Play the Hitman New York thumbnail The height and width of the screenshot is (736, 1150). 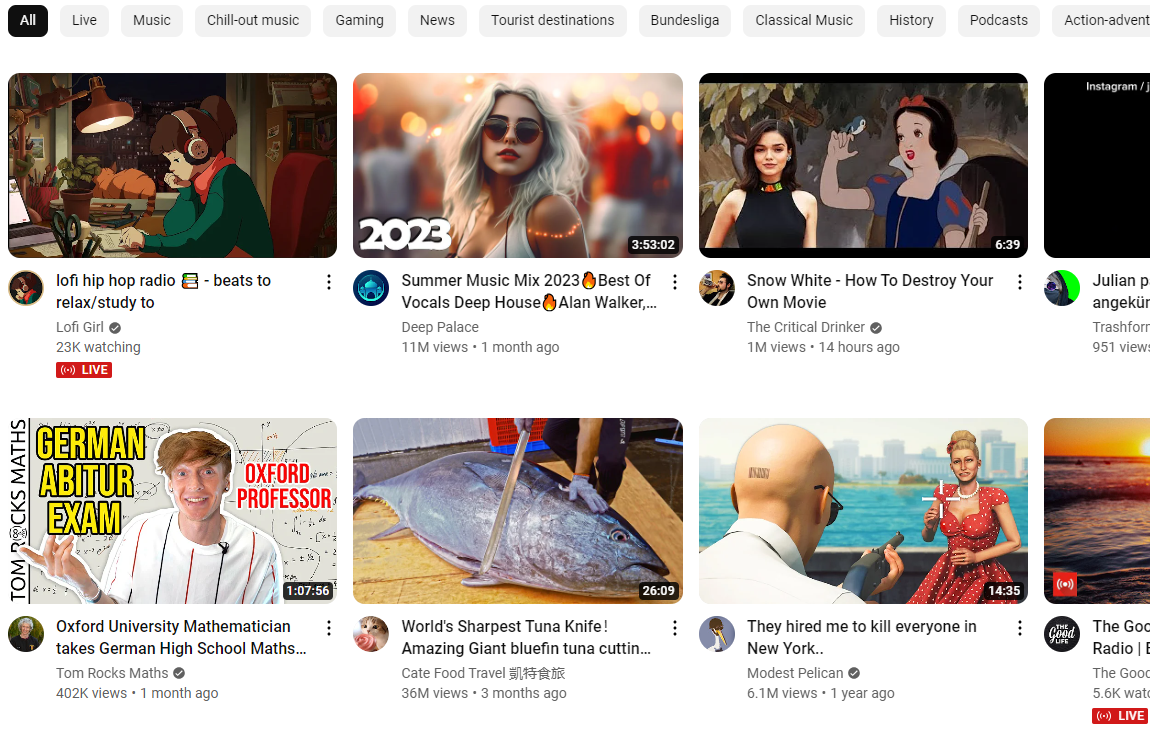[863, 511]
